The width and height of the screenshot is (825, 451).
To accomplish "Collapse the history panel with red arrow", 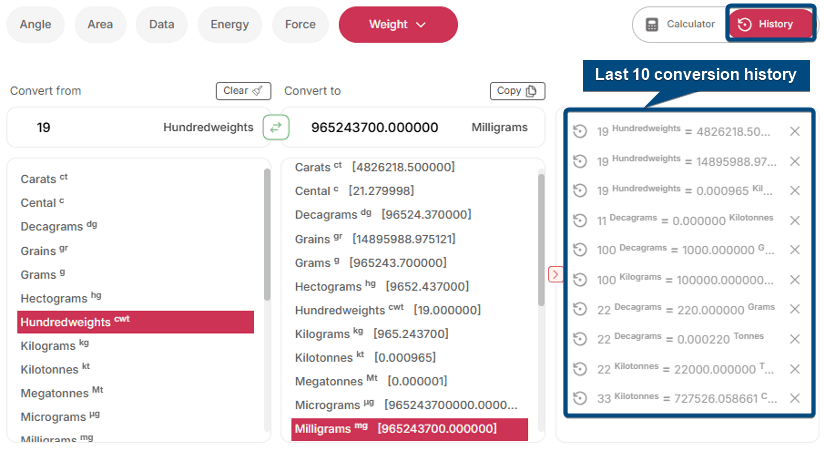I will click(x=555, y=274).
